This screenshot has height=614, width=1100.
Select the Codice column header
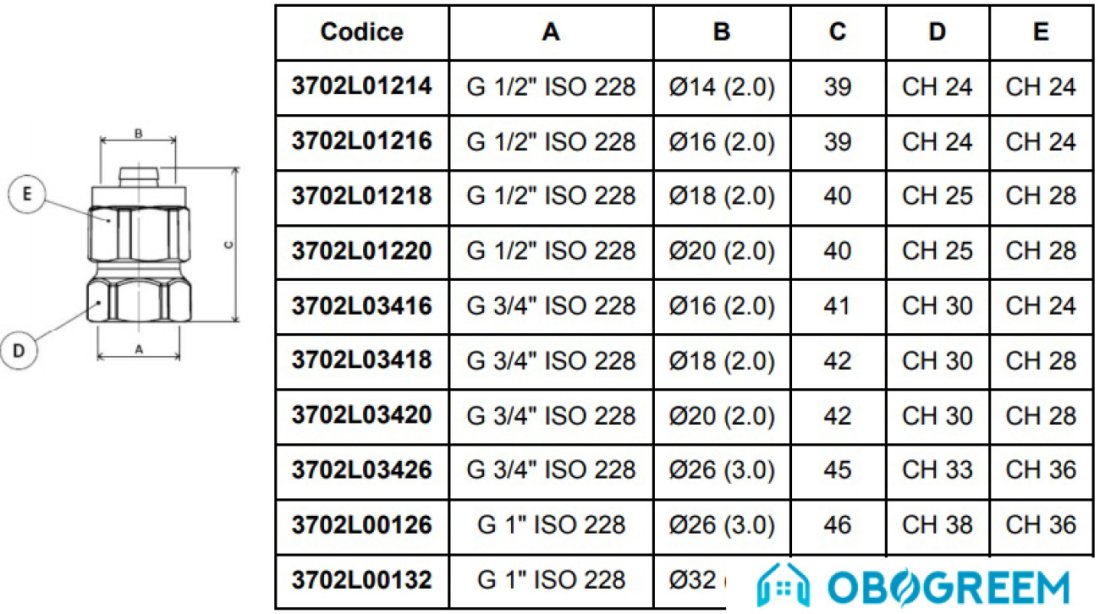[362, 32]
